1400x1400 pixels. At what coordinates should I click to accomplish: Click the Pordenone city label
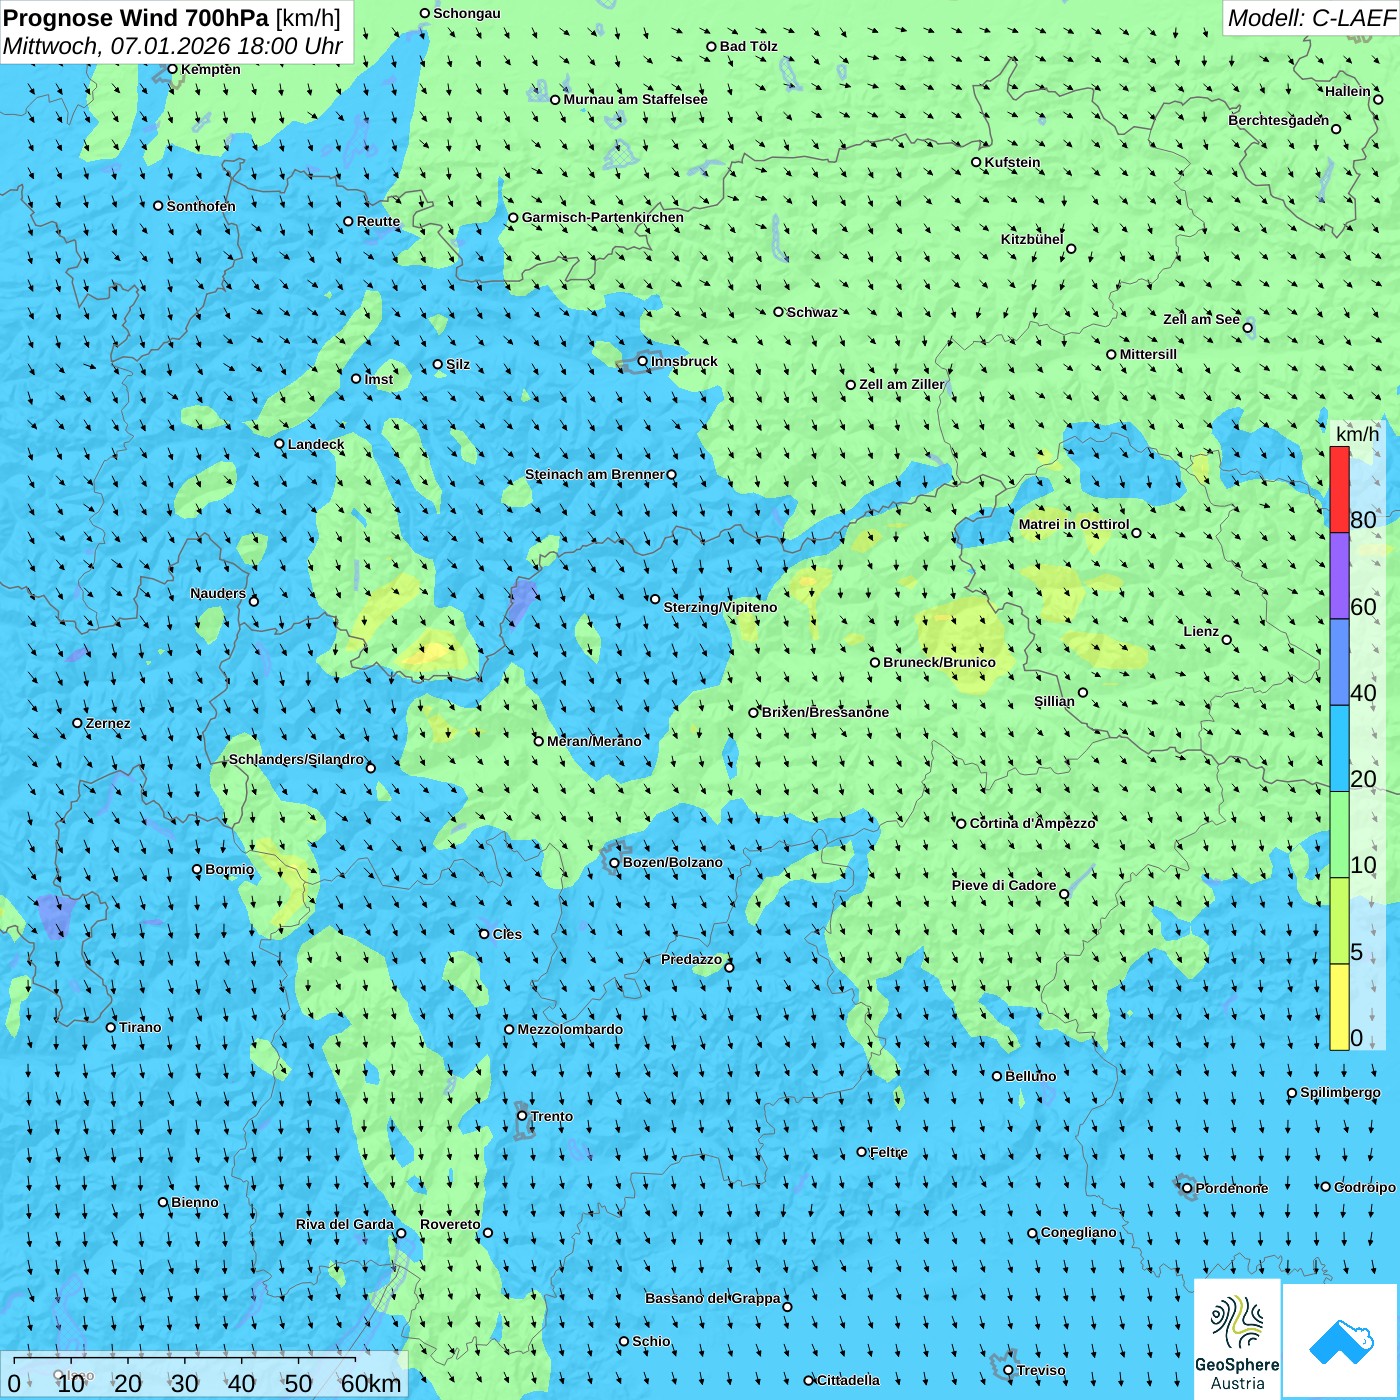tap(1232, 1188)
